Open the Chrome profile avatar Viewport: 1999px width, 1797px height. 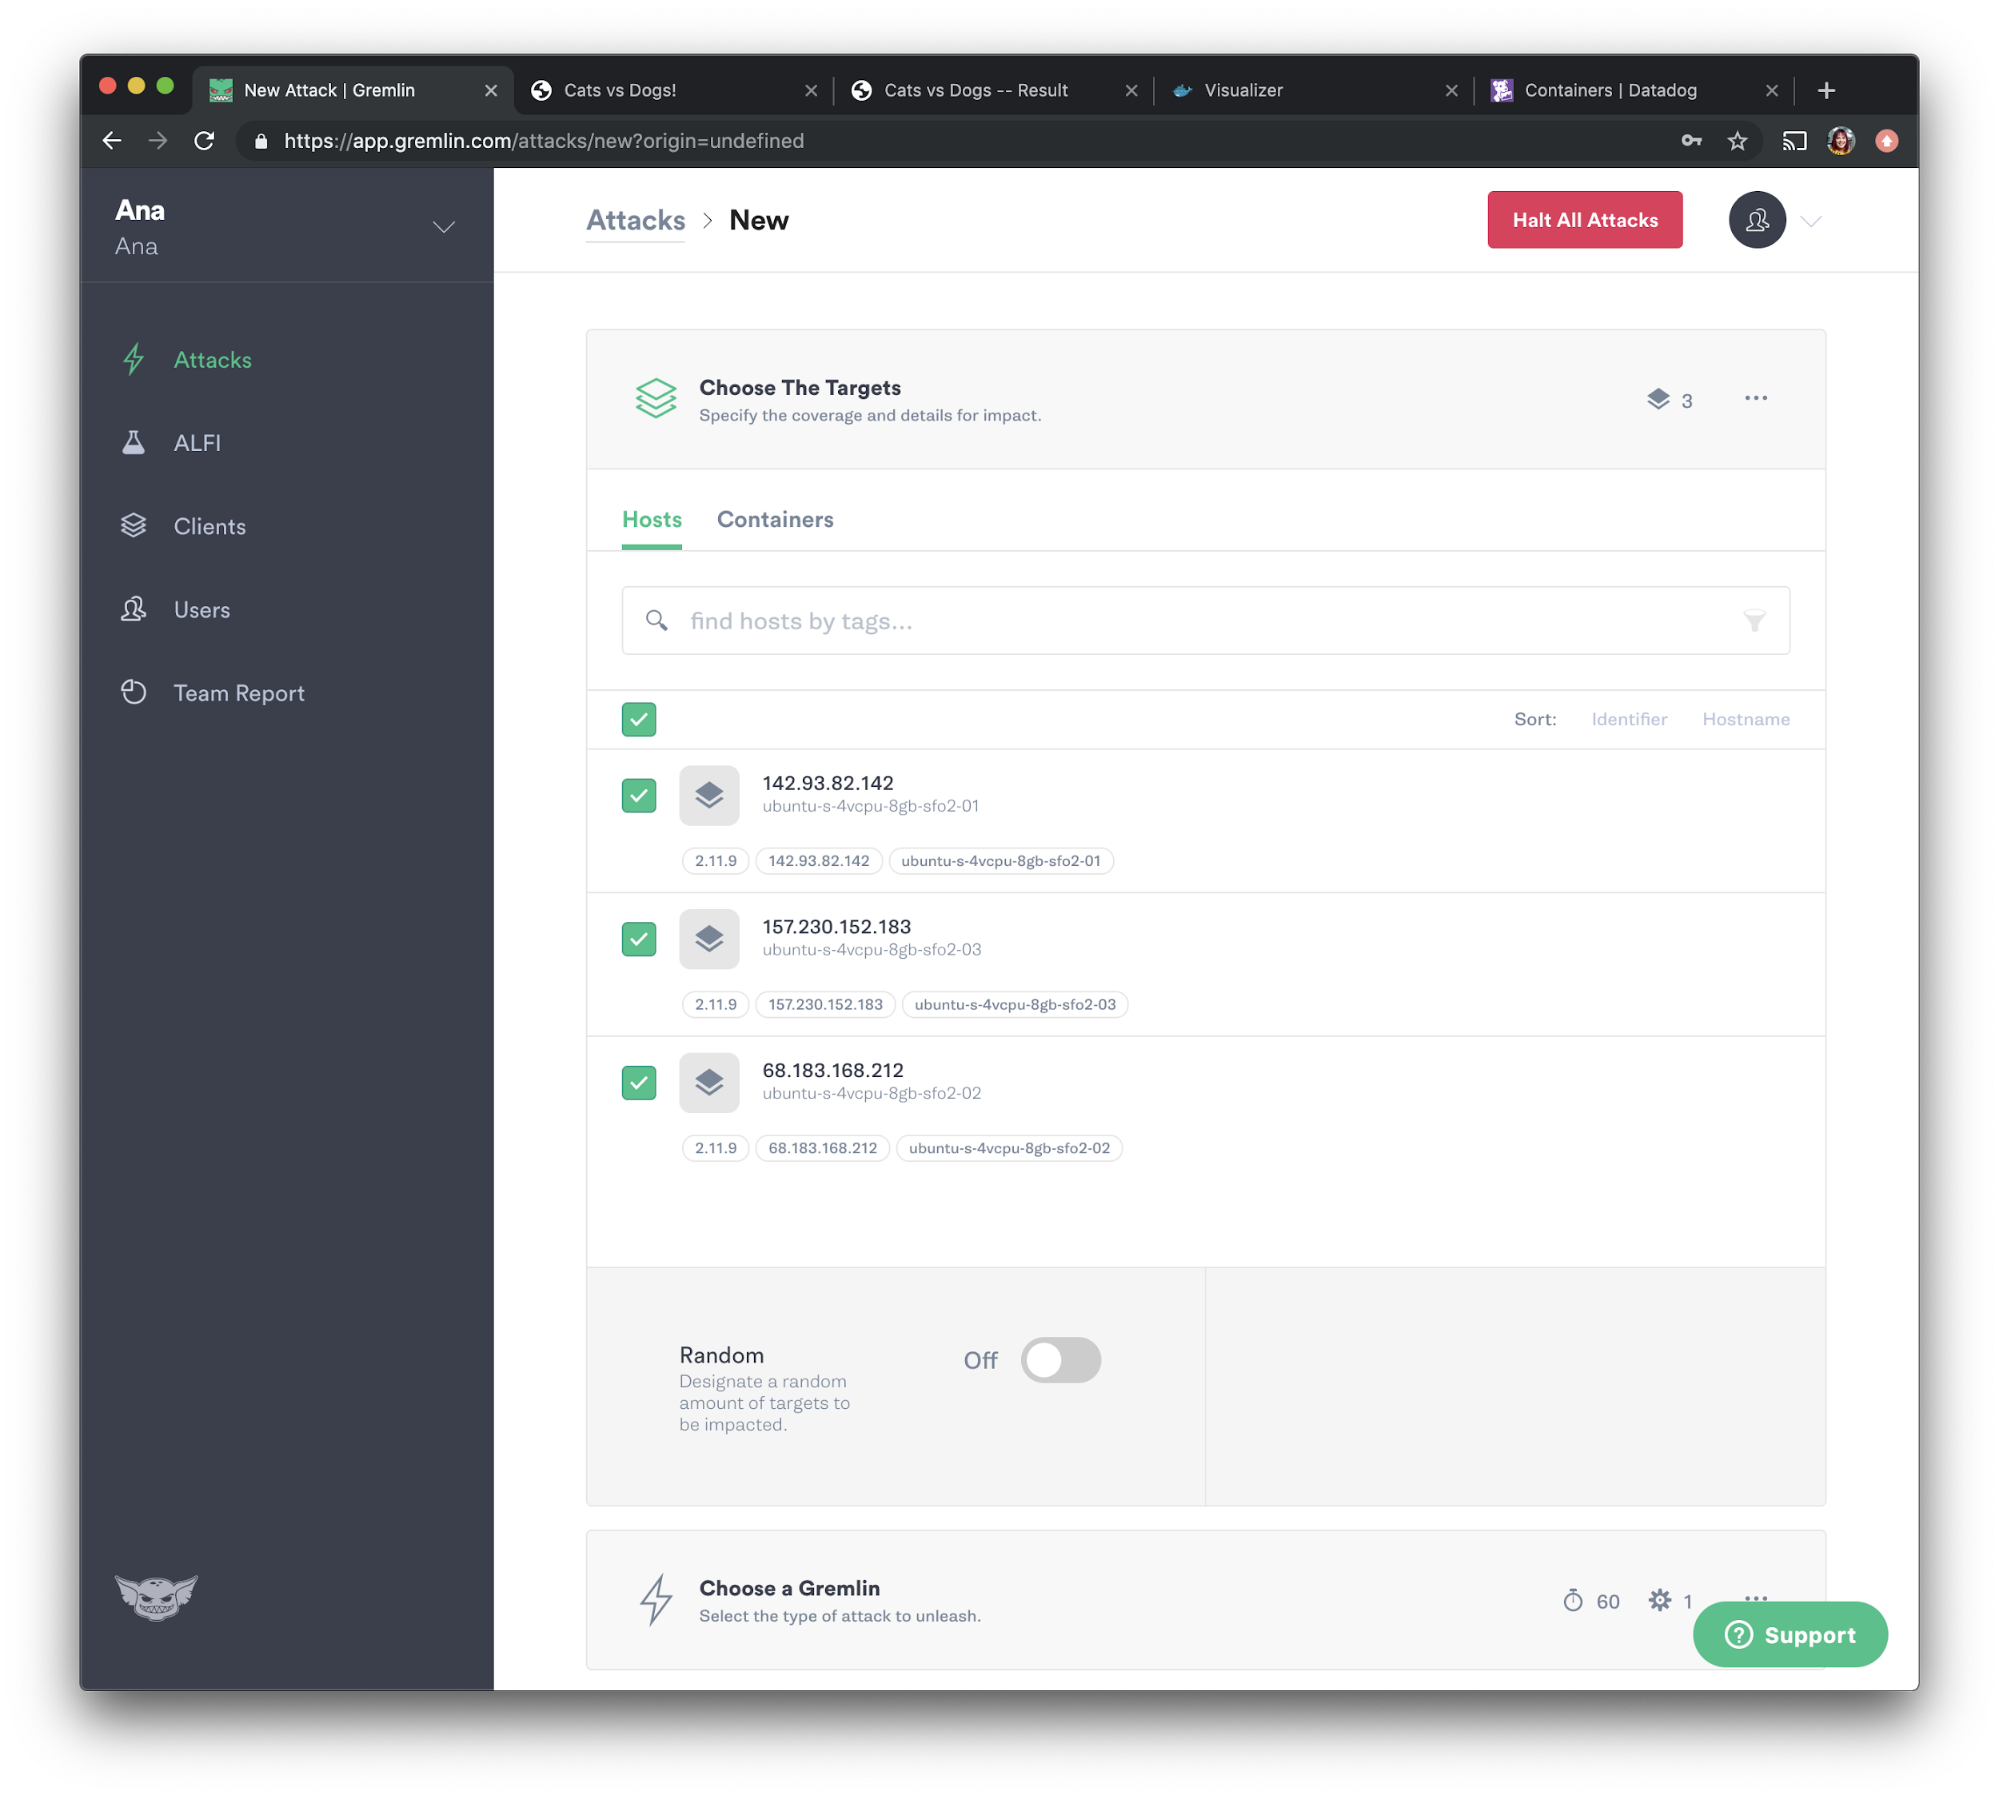click(1841, 141)
